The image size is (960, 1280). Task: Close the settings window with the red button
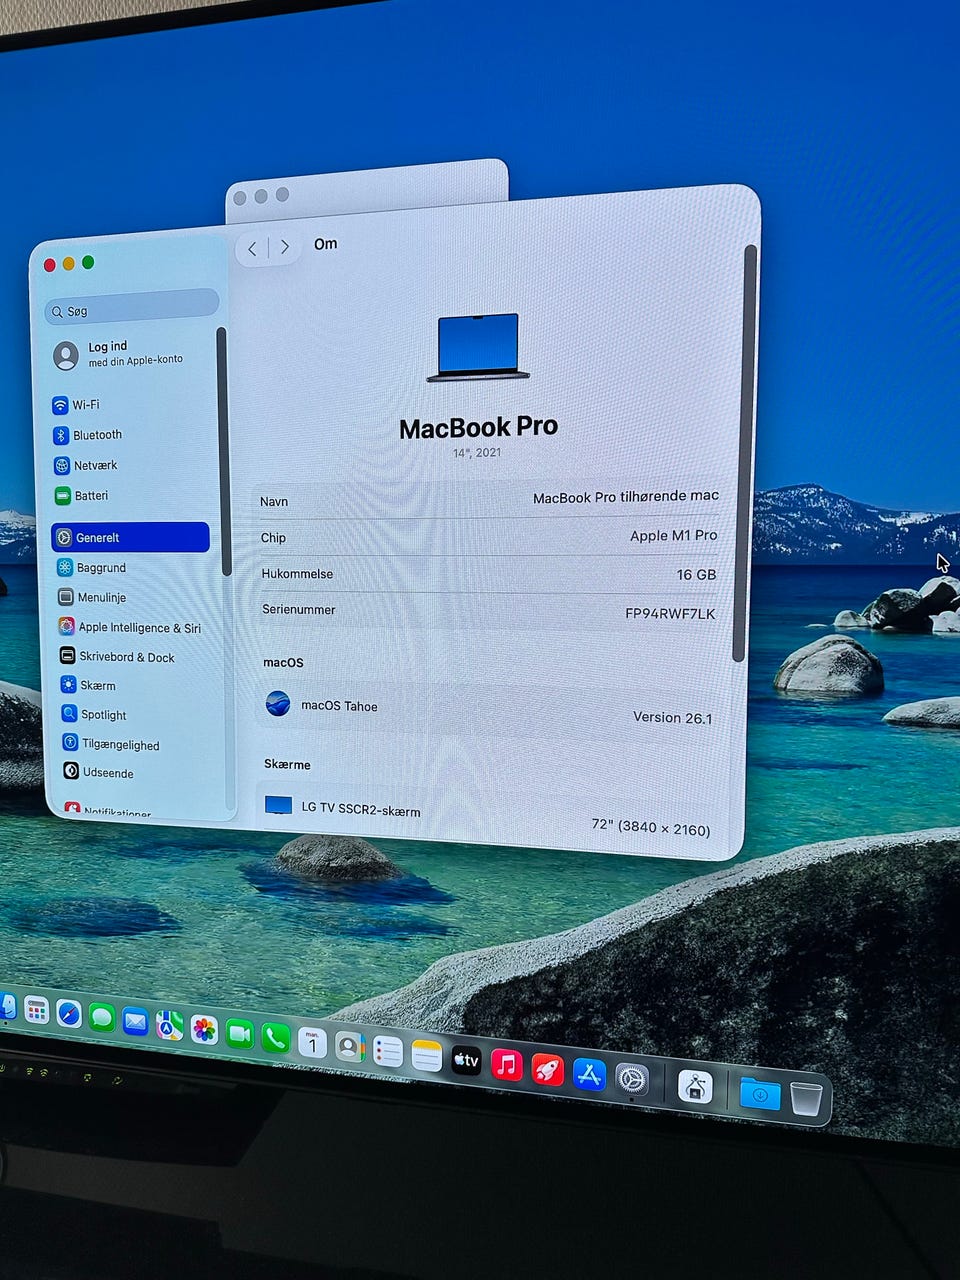point(49,265)
